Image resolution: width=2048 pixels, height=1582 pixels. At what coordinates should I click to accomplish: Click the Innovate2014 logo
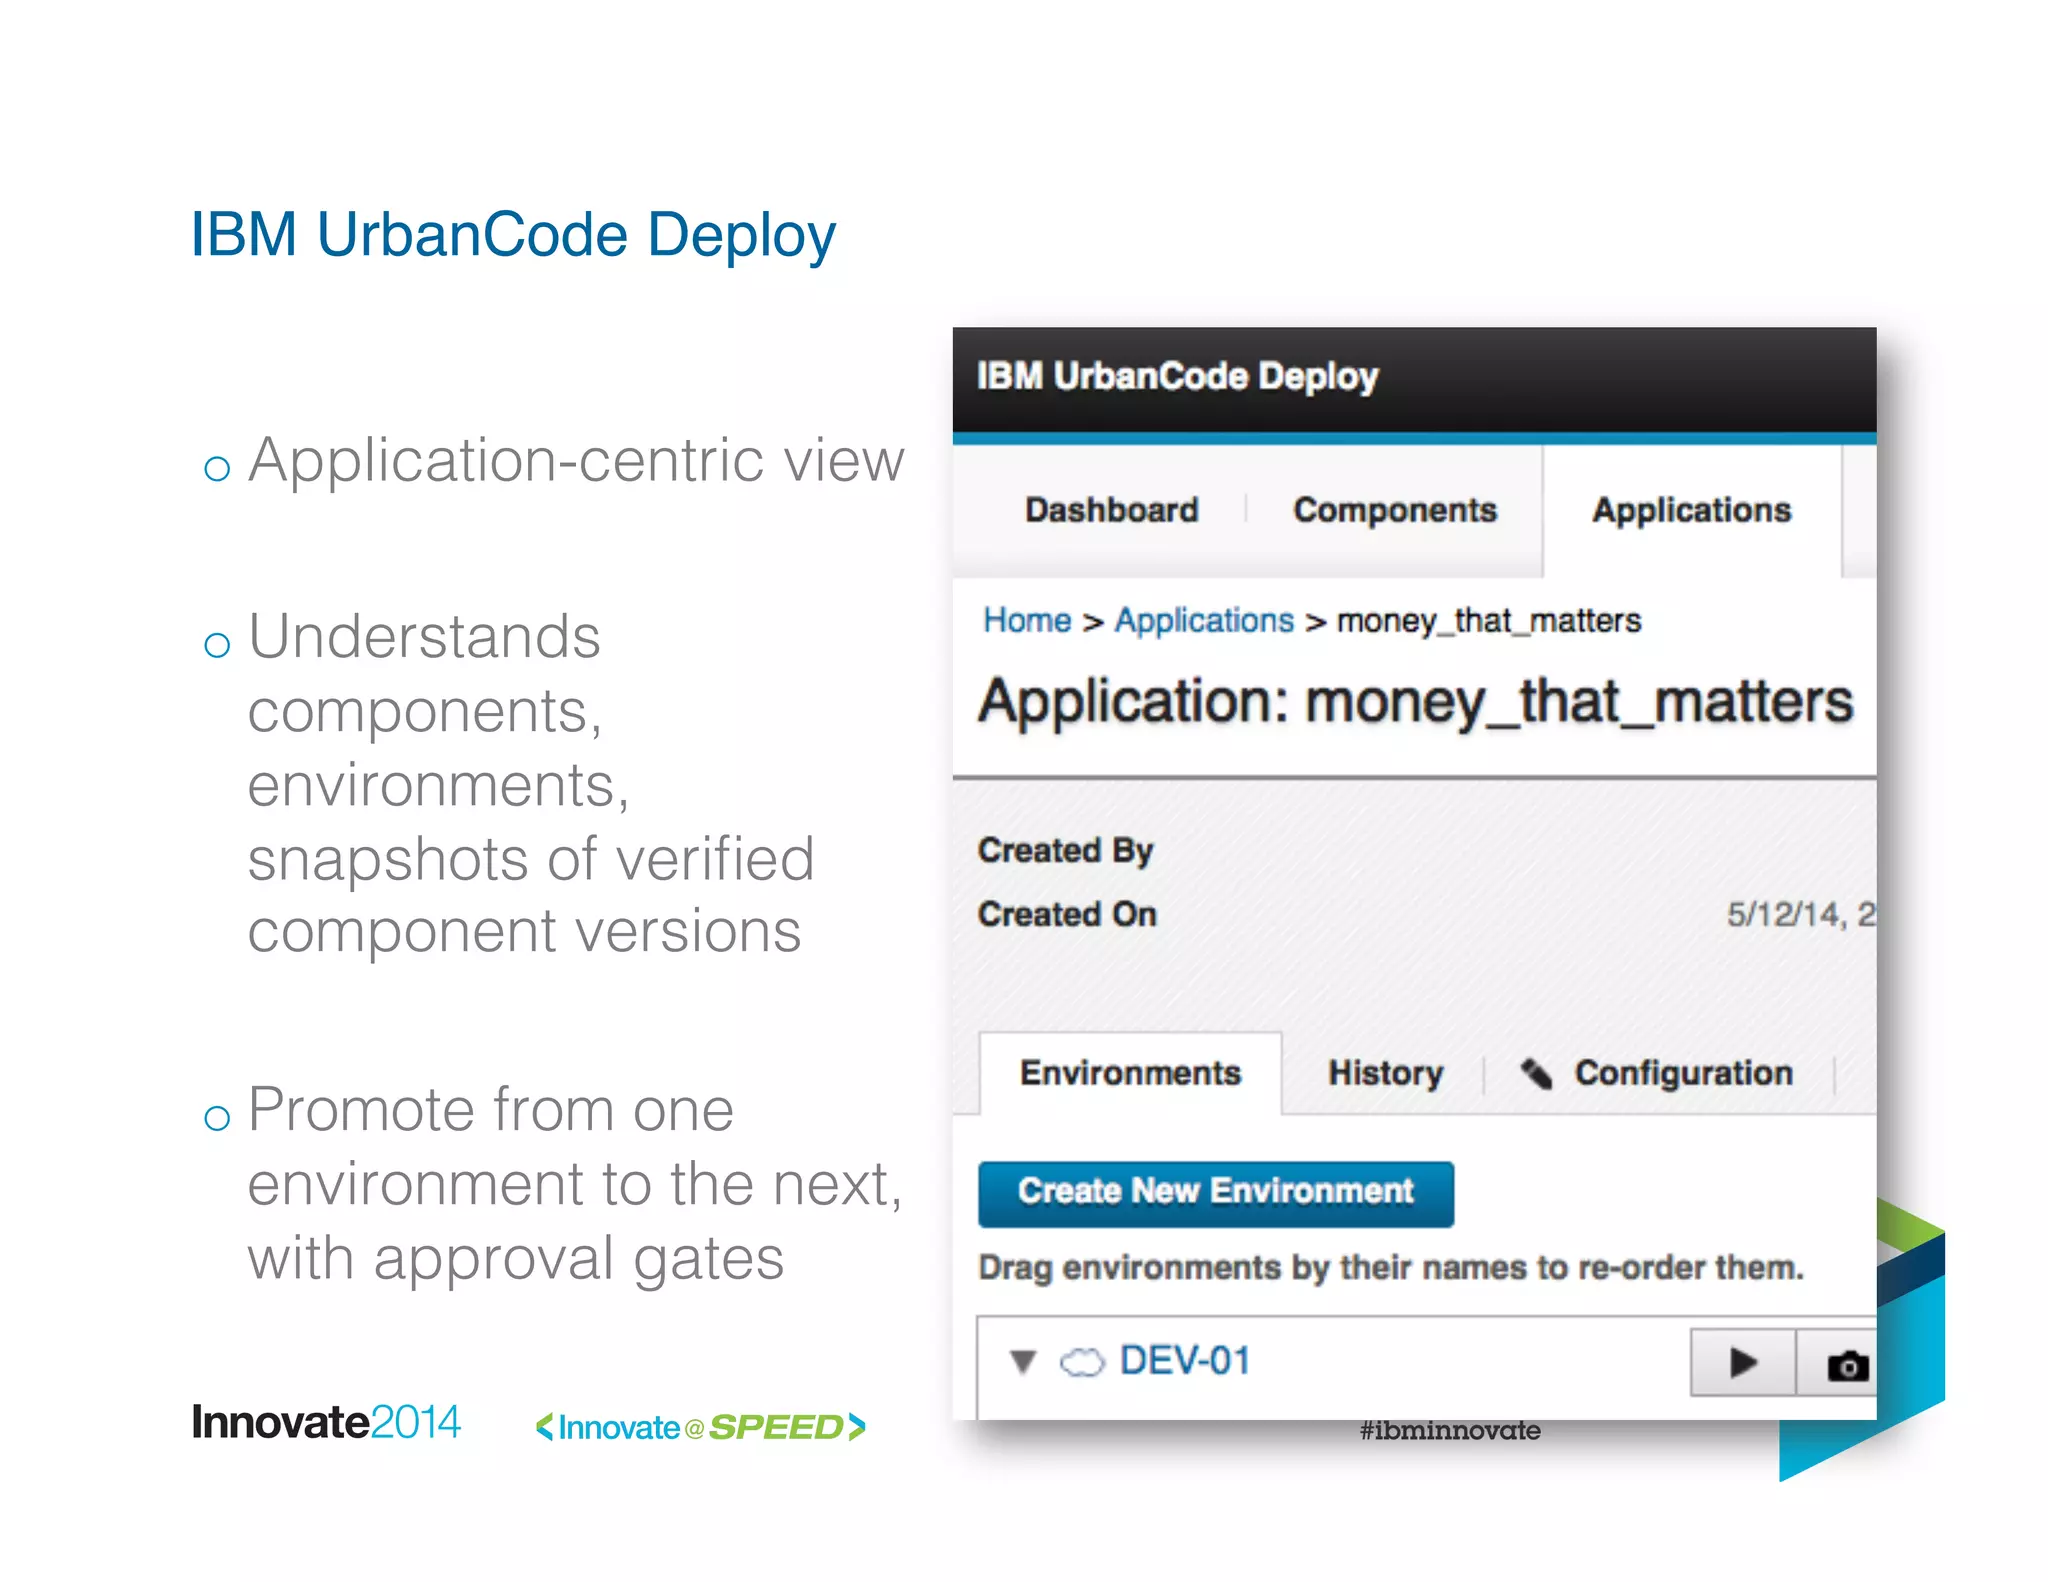[x=326, y=1422]
